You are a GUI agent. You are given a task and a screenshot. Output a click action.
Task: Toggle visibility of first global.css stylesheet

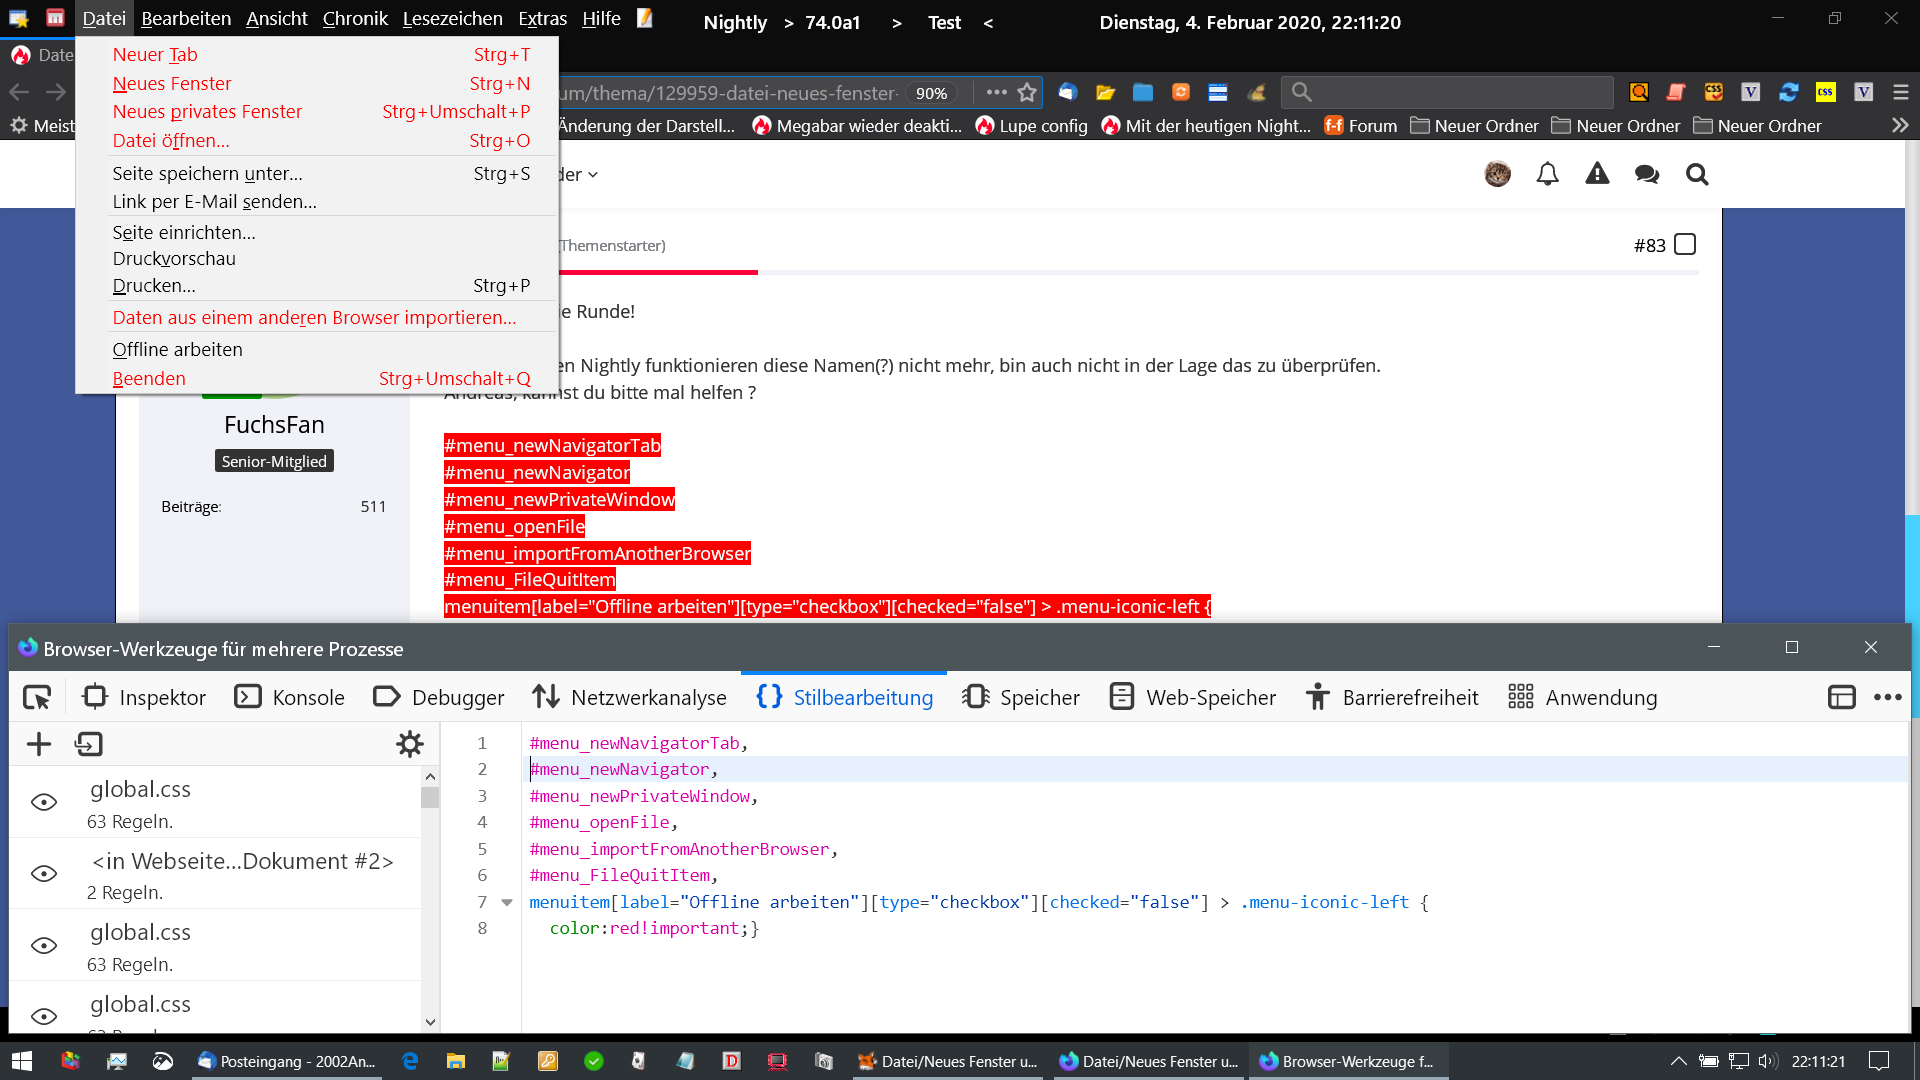pyautogui.click(x=44, y=802)
